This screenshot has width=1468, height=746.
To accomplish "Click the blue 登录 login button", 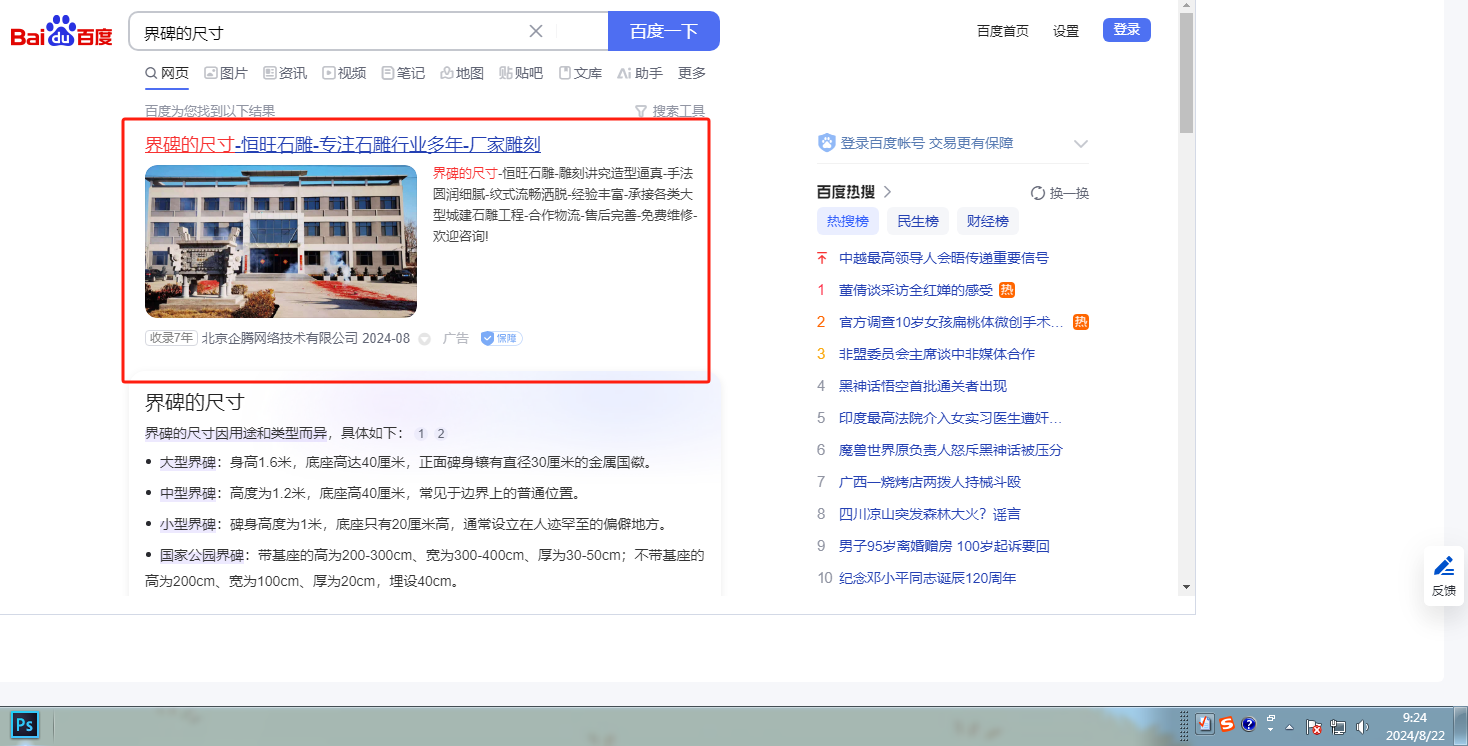I will 1127,30.
